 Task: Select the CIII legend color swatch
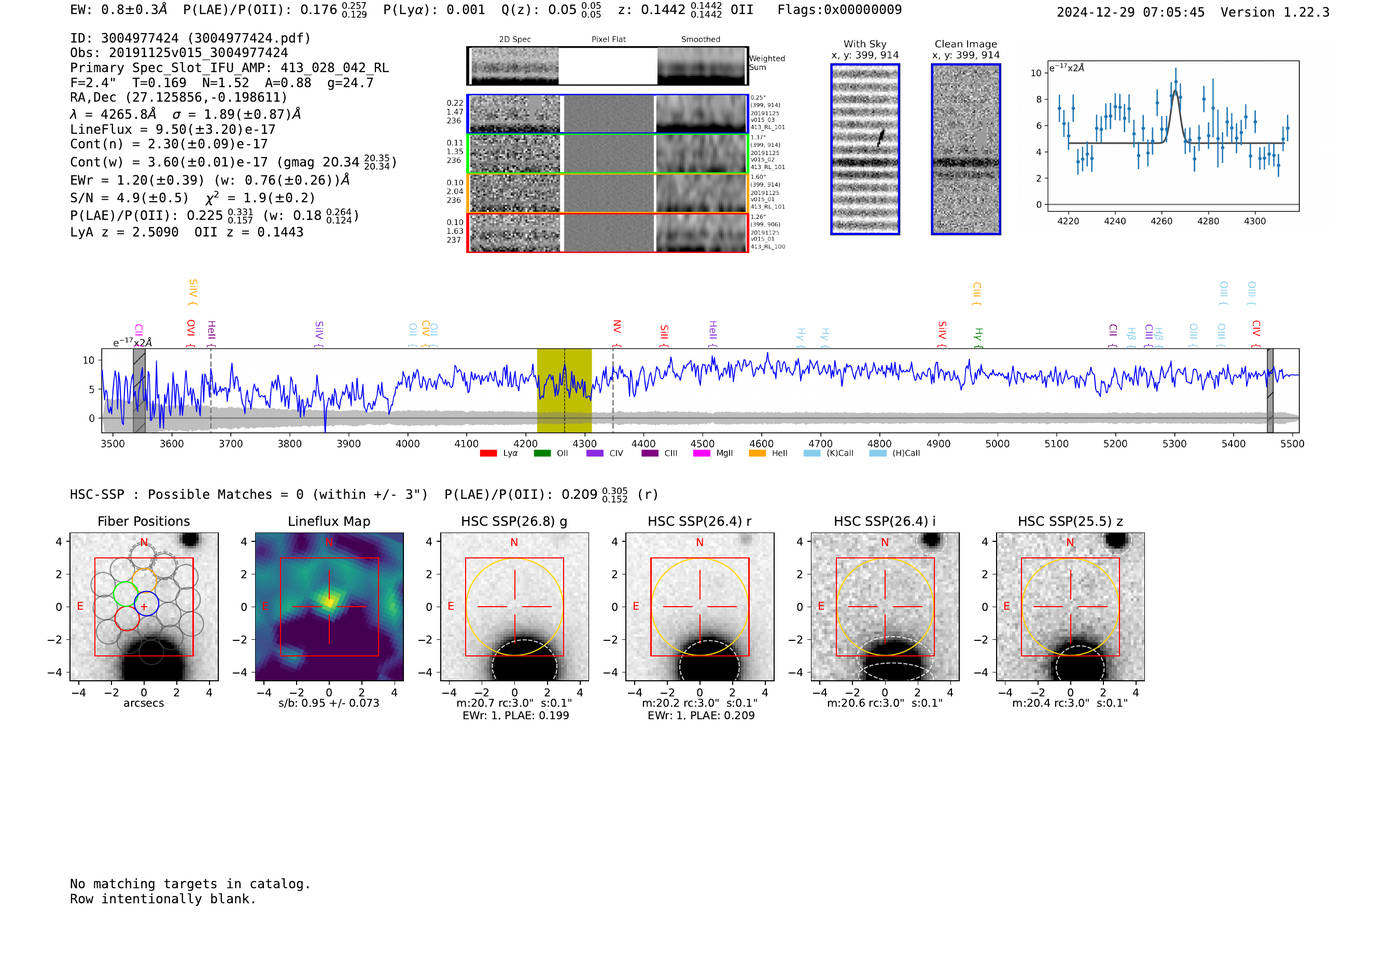tap(650, 453)
